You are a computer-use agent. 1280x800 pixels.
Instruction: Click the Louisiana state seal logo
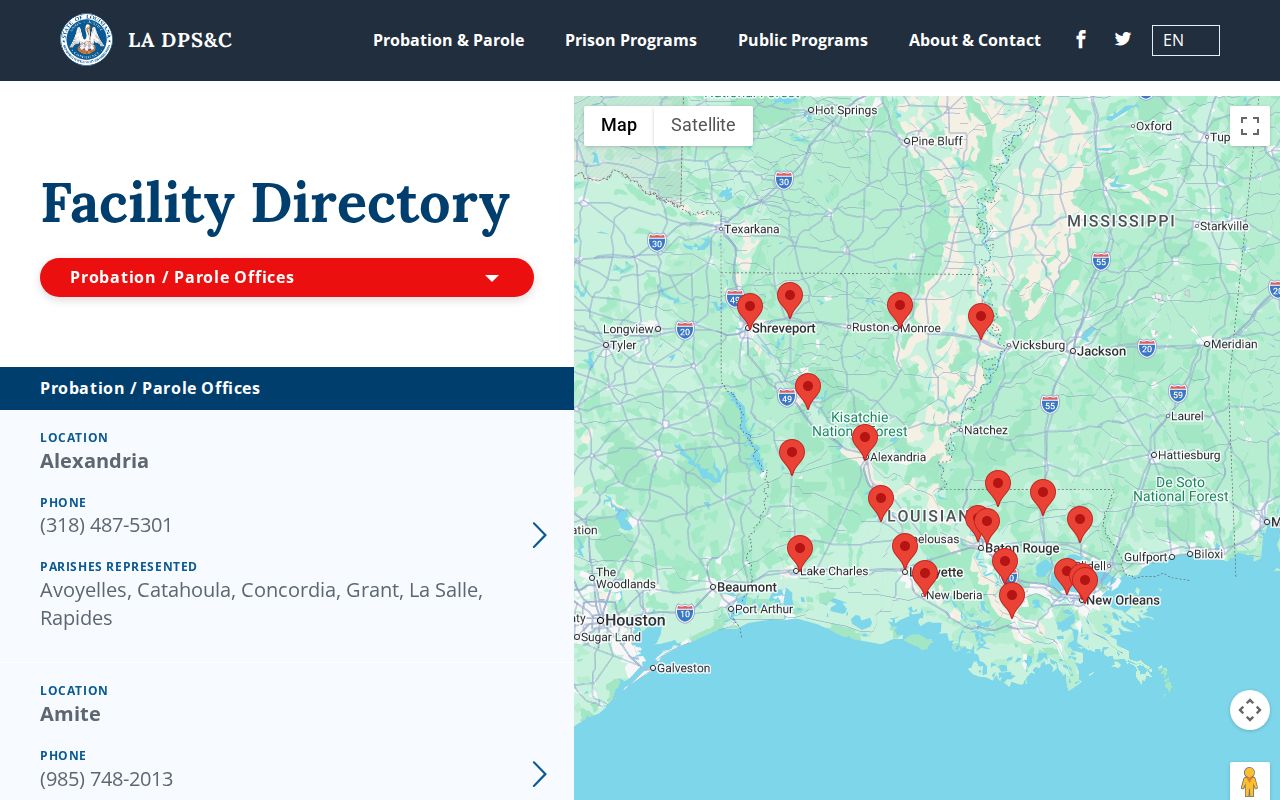[x=86, y=40]
